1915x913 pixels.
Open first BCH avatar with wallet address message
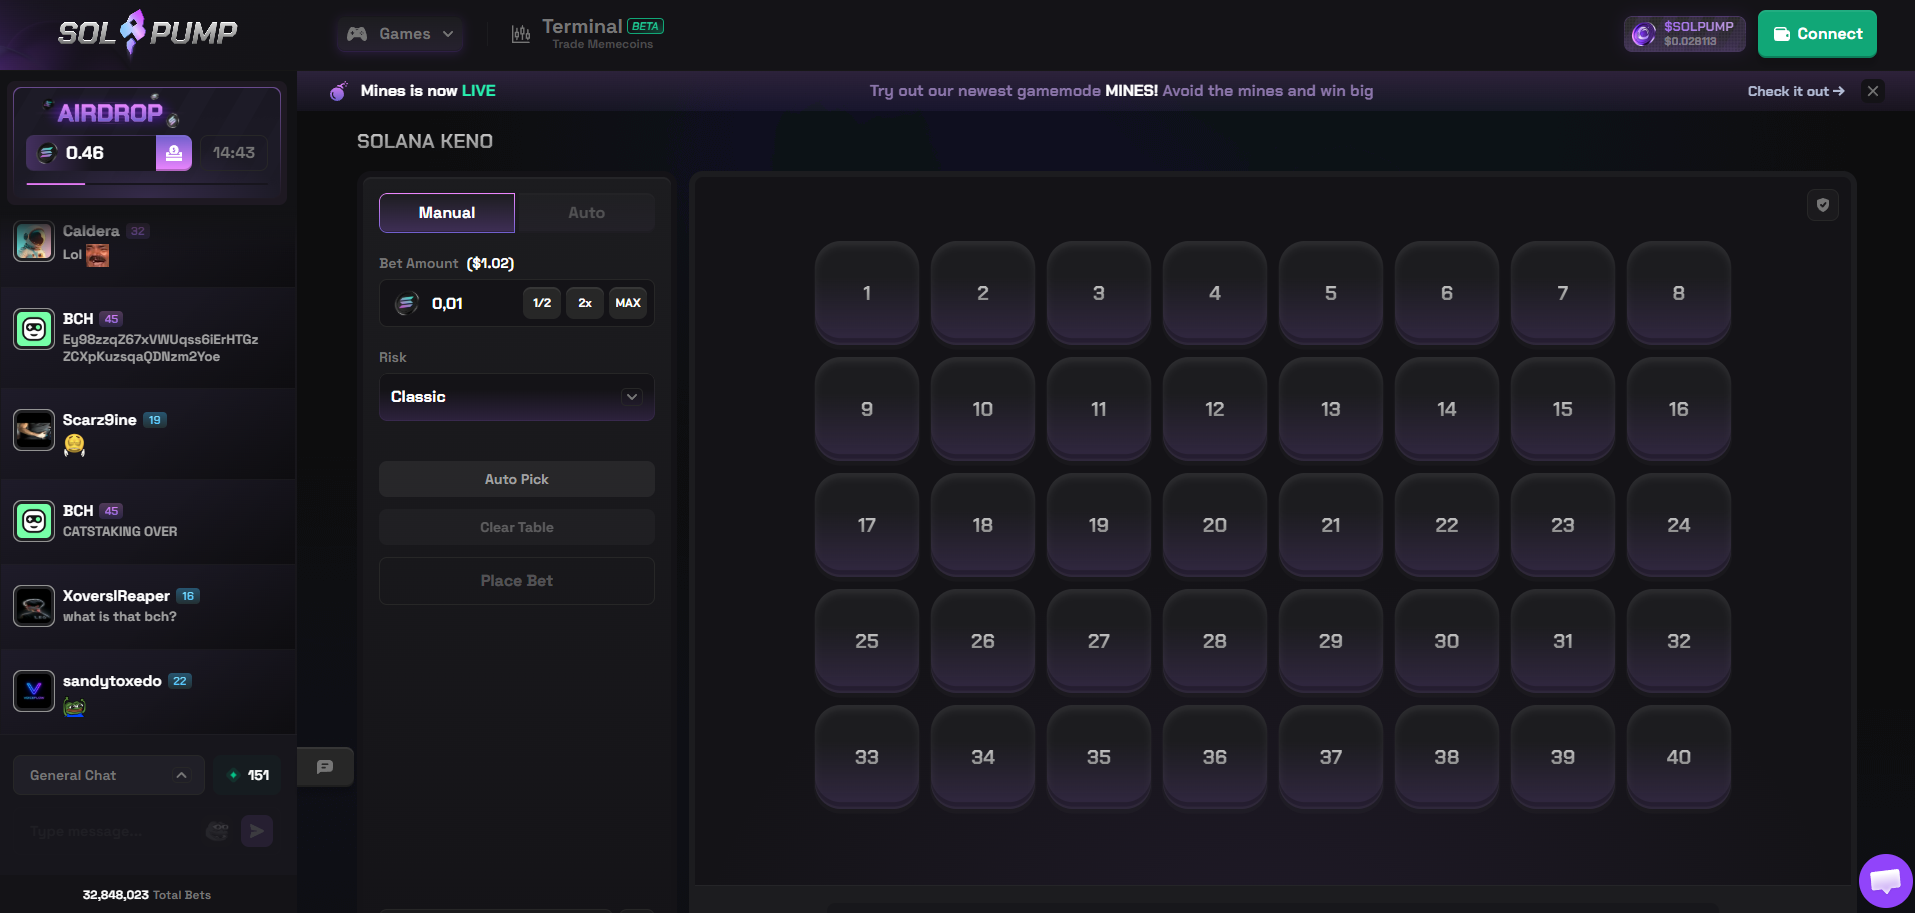point(34,329)
